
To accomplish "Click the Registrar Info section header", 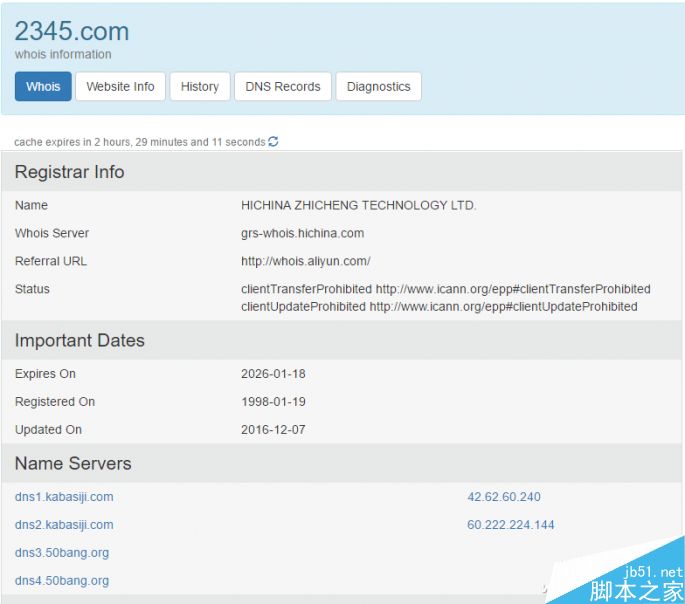I will (x=70, y=172).
